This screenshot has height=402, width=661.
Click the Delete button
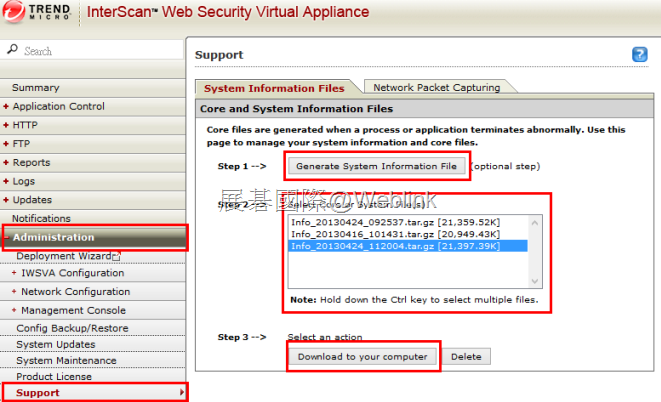click(x=466, y=356)
